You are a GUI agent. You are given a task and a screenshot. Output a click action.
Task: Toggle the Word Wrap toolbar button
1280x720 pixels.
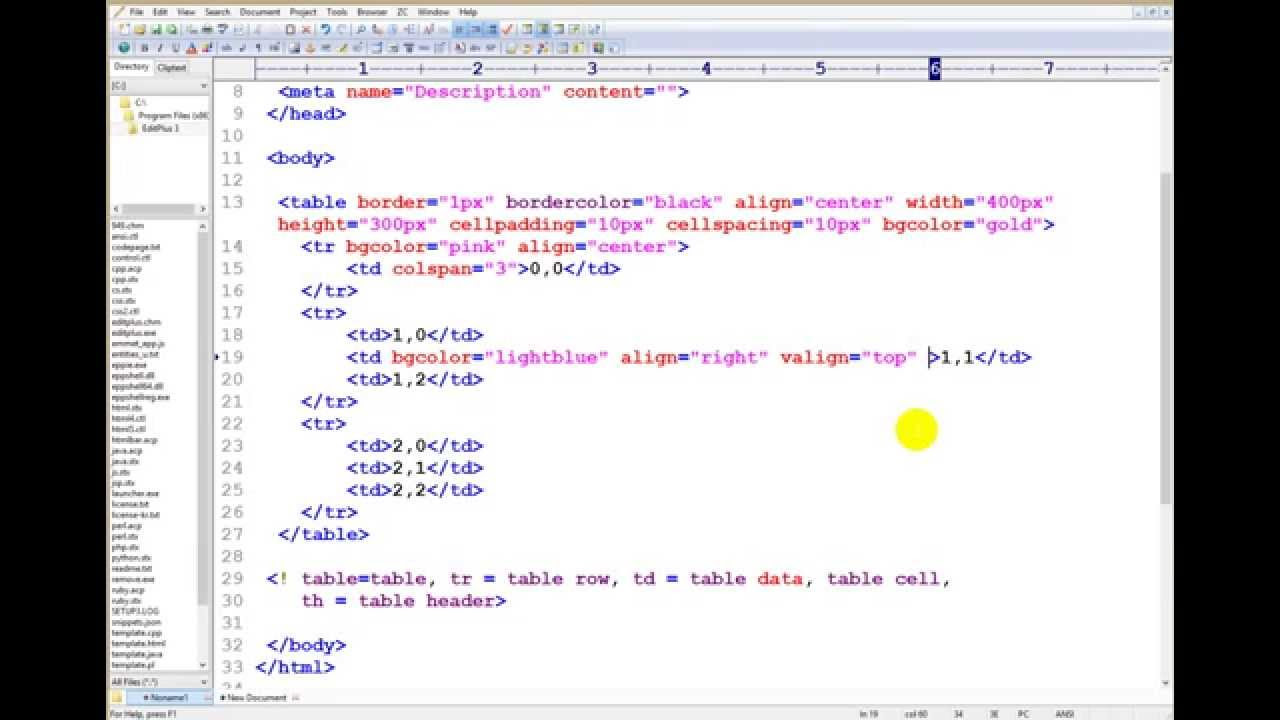tap(458, 29)
